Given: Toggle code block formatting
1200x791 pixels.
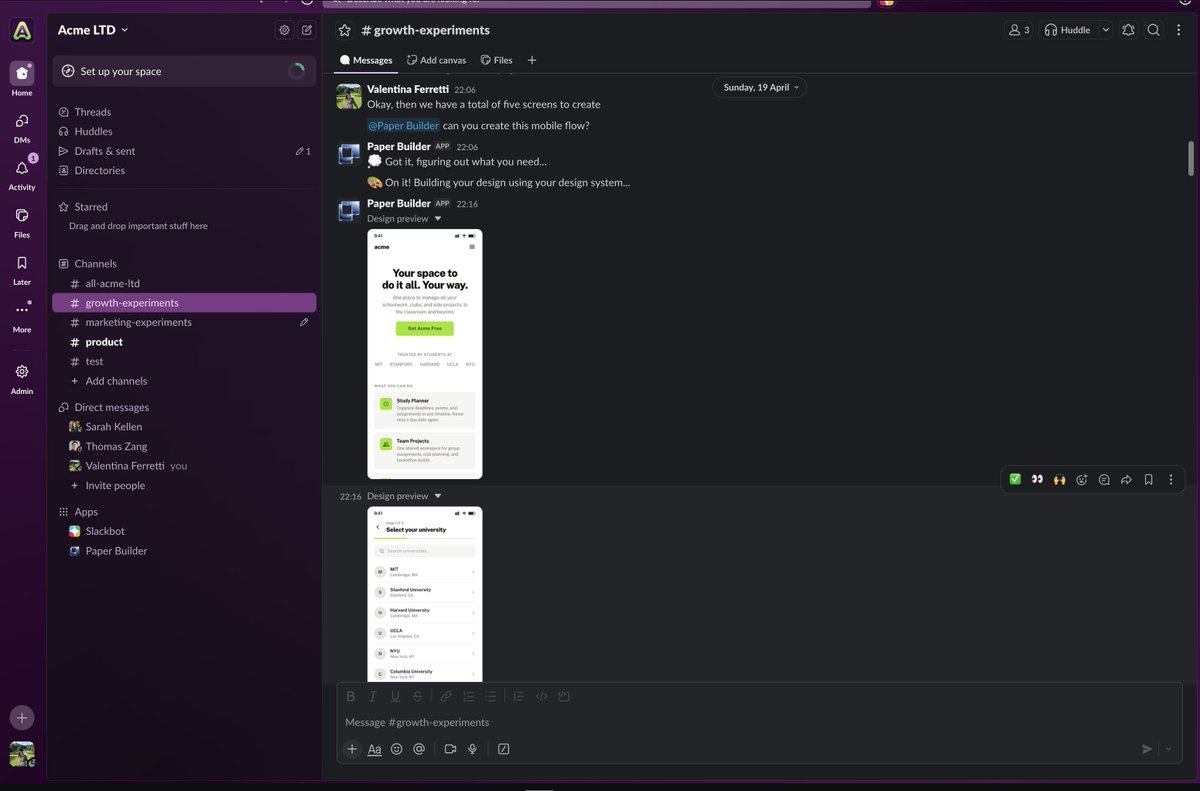Looking at the screenshot, I should [x=563, y=696].
